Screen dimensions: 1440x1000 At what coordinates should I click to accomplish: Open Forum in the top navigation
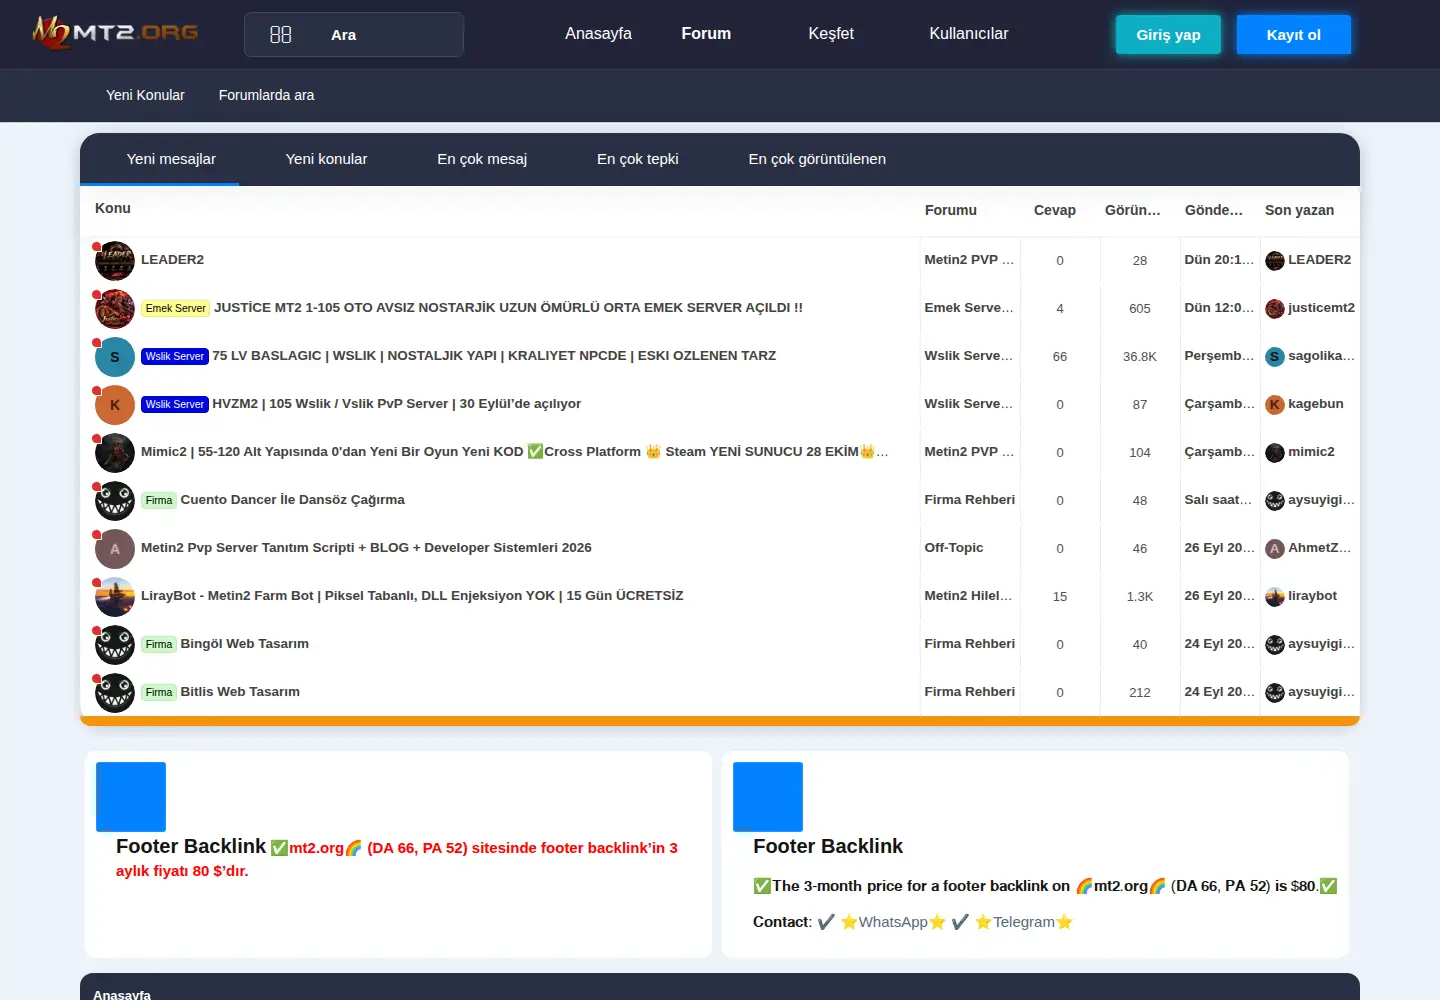tap(706, 34)
